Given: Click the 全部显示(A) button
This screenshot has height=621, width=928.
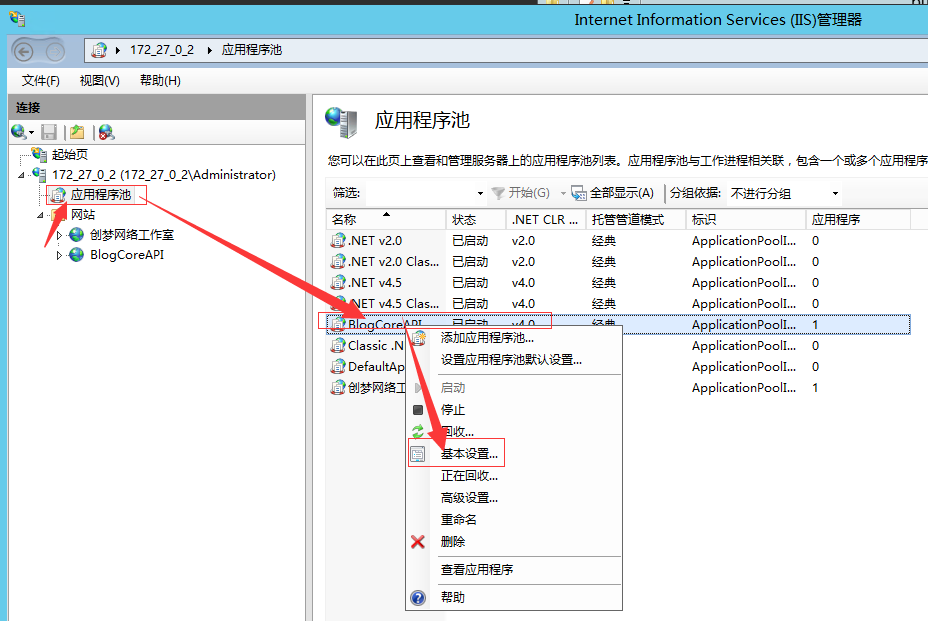Looking at the screenshot, I should pos(613,193).
